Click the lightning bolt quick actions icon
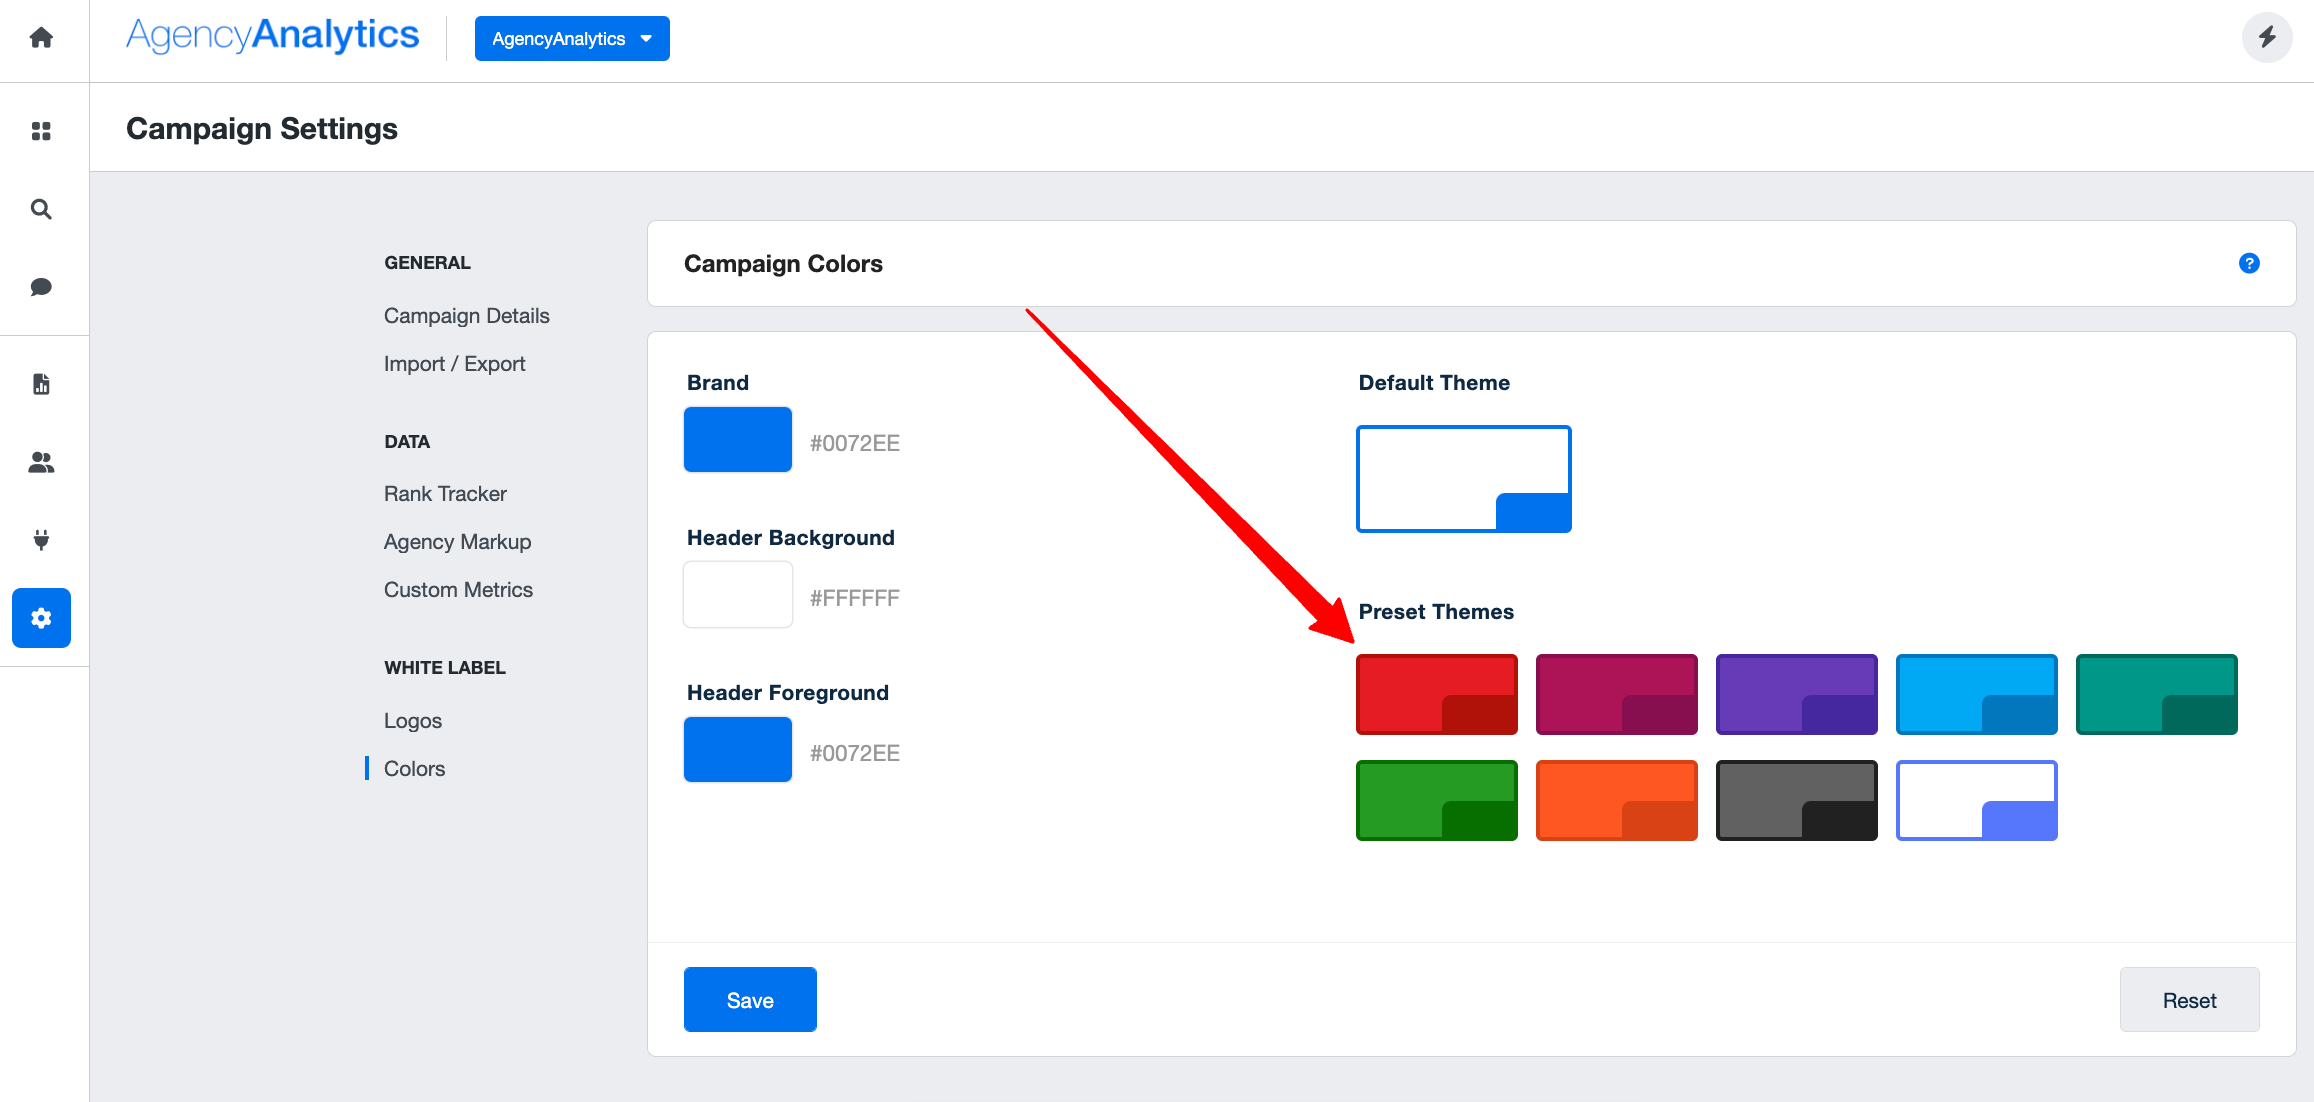 [2267, 38]
